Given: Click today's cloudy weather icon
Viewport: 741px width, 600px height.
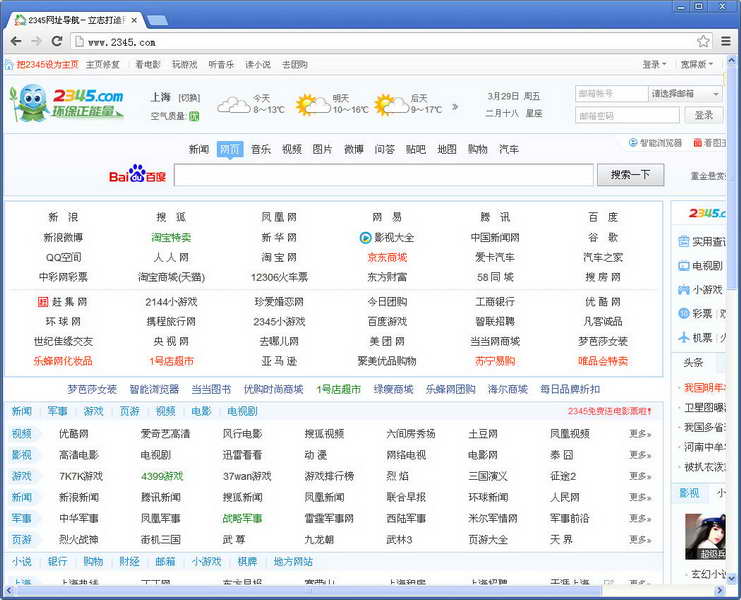Looking at the screenshot, I should pos(233,105).
